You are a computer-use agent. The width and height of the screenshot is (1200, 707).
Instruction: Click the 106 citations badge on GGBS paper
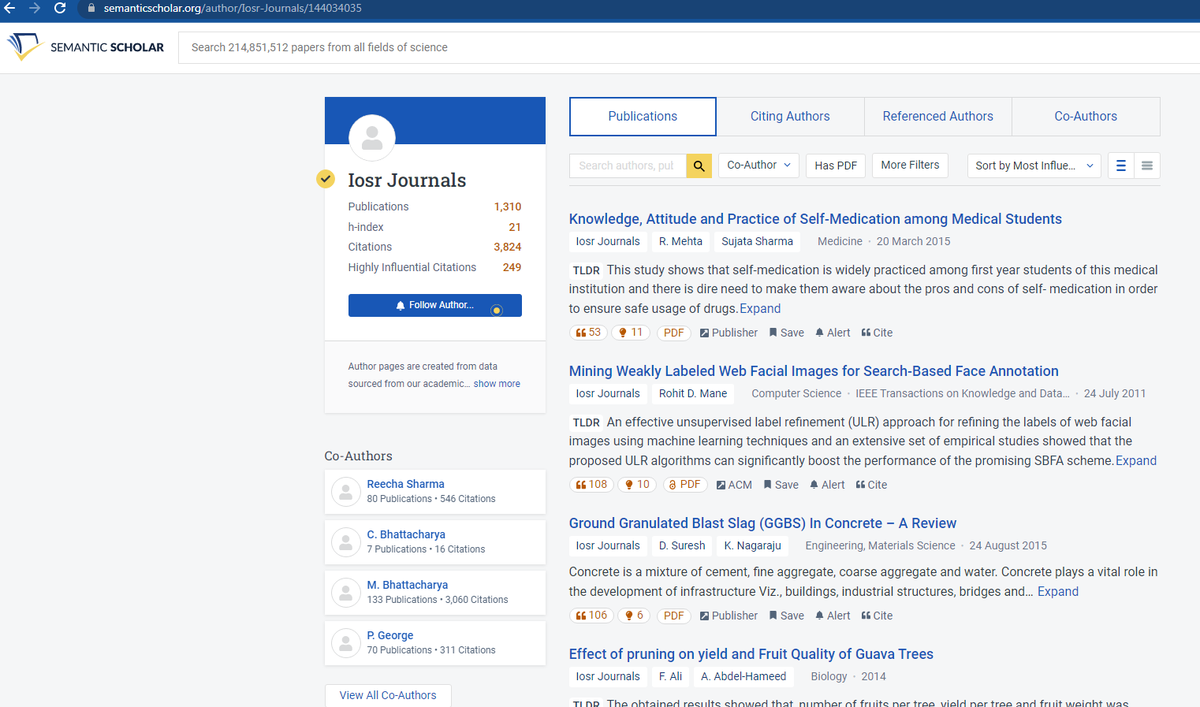592,615
